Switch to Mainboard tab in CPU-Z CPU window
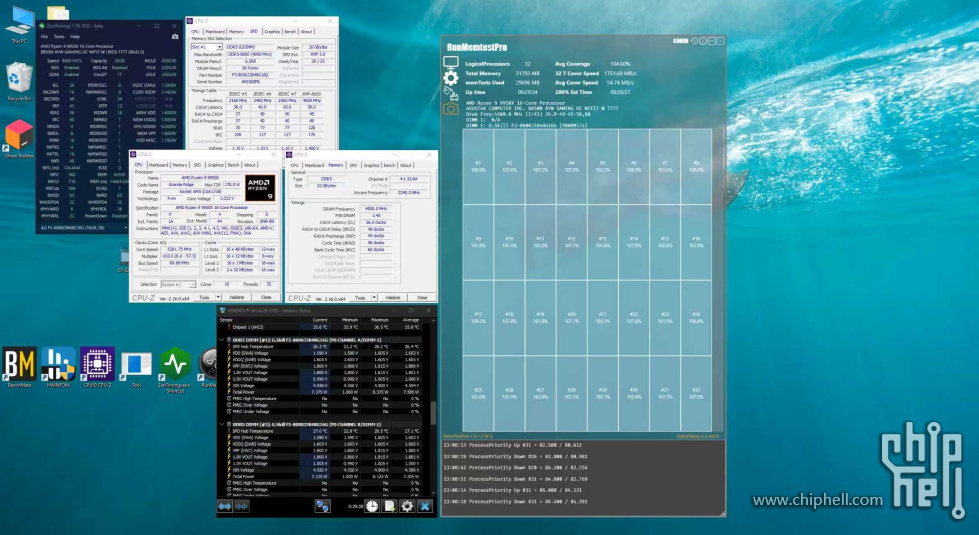Image resolution: width=979 pixels, height=535 pixels. (x=159, y=165)
